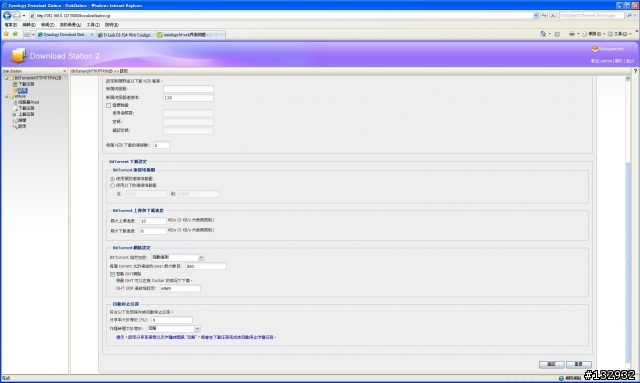Open the help question mark icon
Image resolution: width=640 pixels, height=383 pixels.
(635, 71)
